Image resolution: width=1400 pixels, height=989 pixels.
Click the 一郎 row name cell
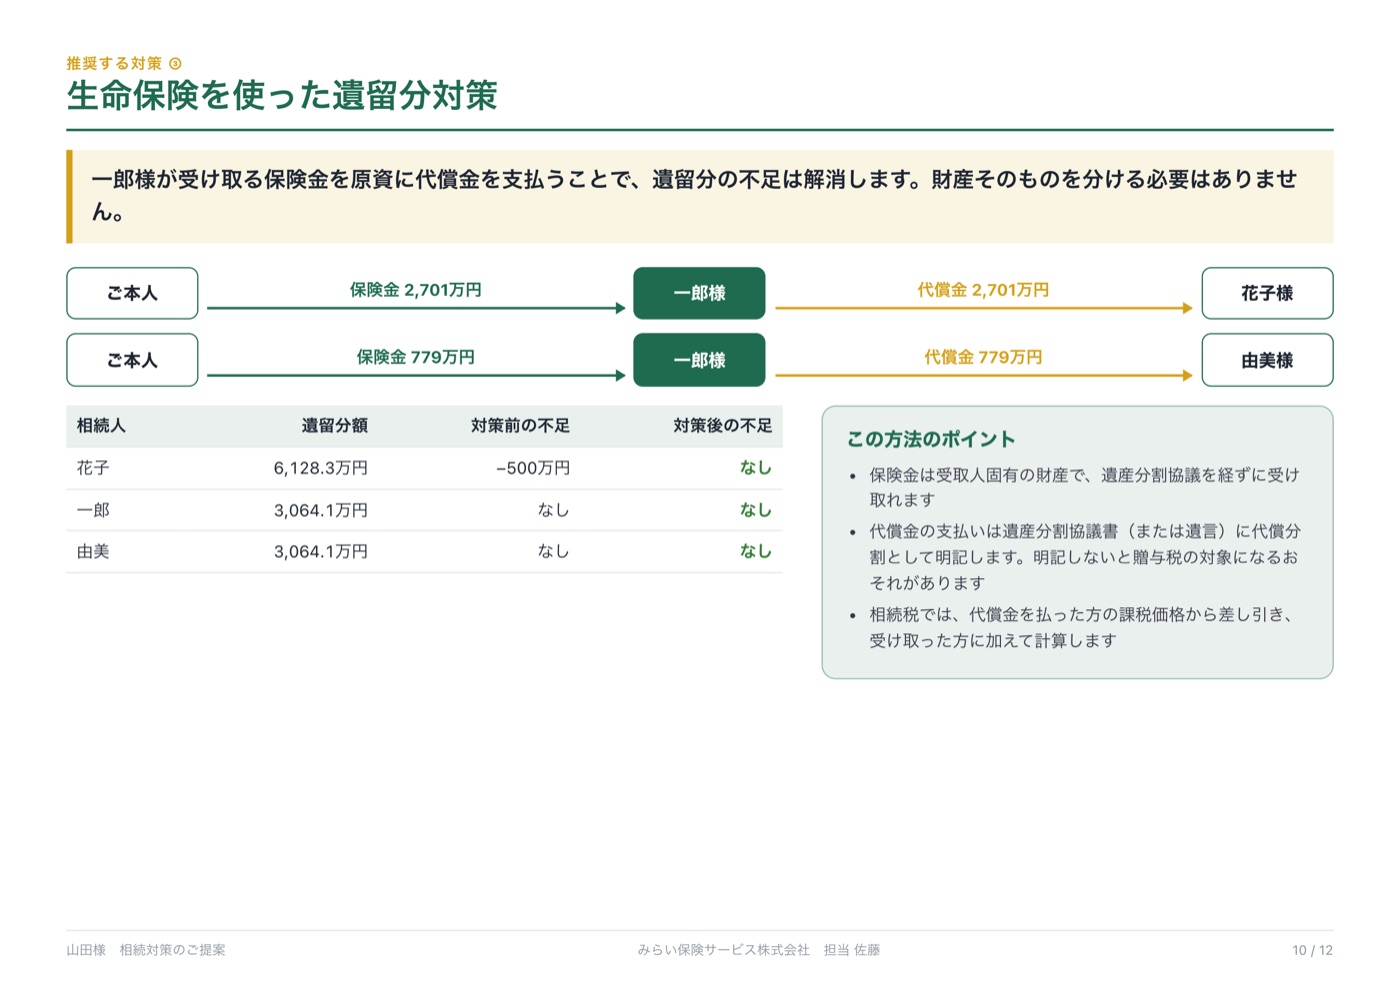coord(93,510)
